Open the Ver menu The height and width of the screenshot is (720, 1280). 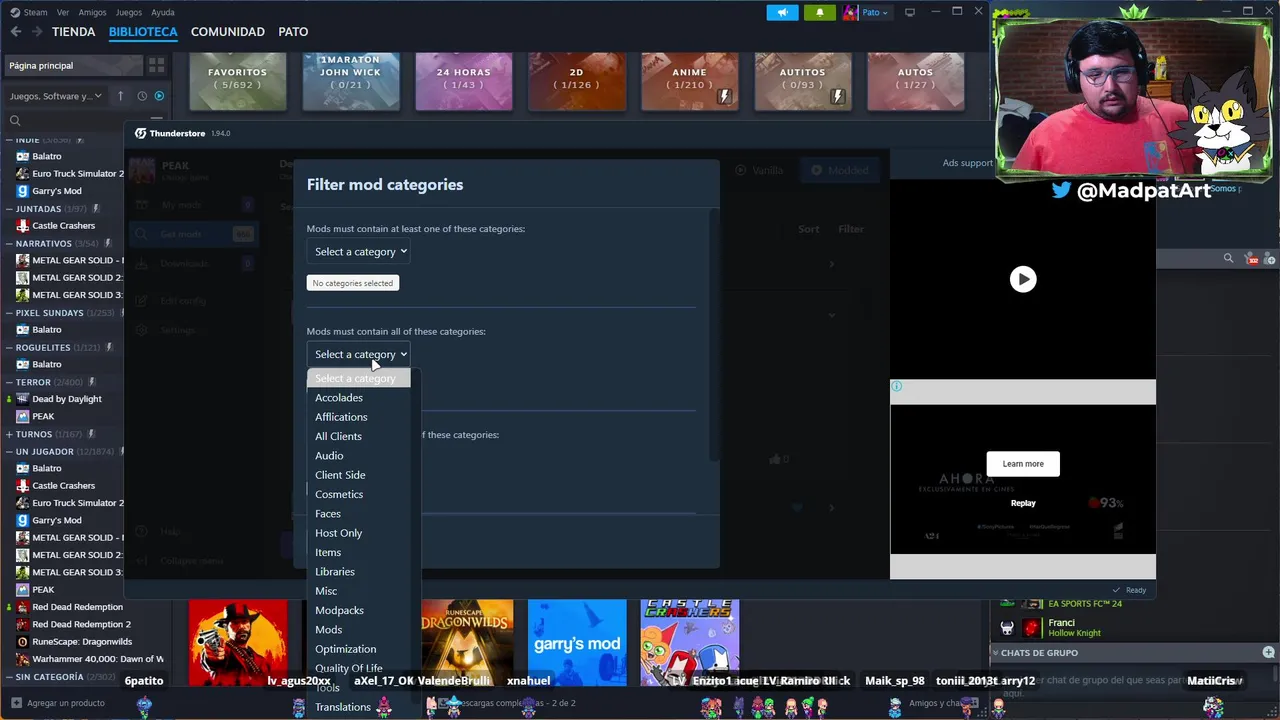(63, 12)
